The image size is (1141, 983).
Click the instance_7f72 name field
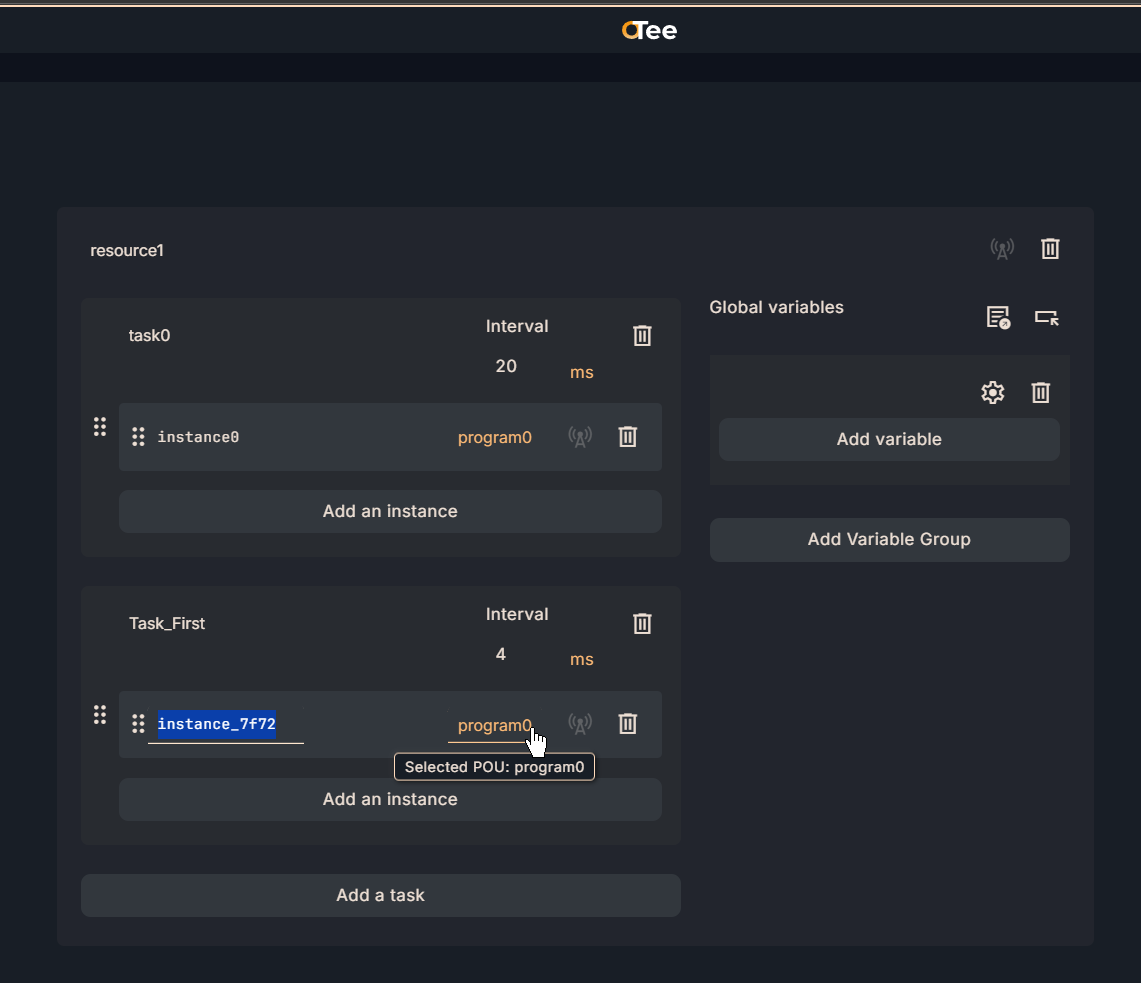pos(225,724)
